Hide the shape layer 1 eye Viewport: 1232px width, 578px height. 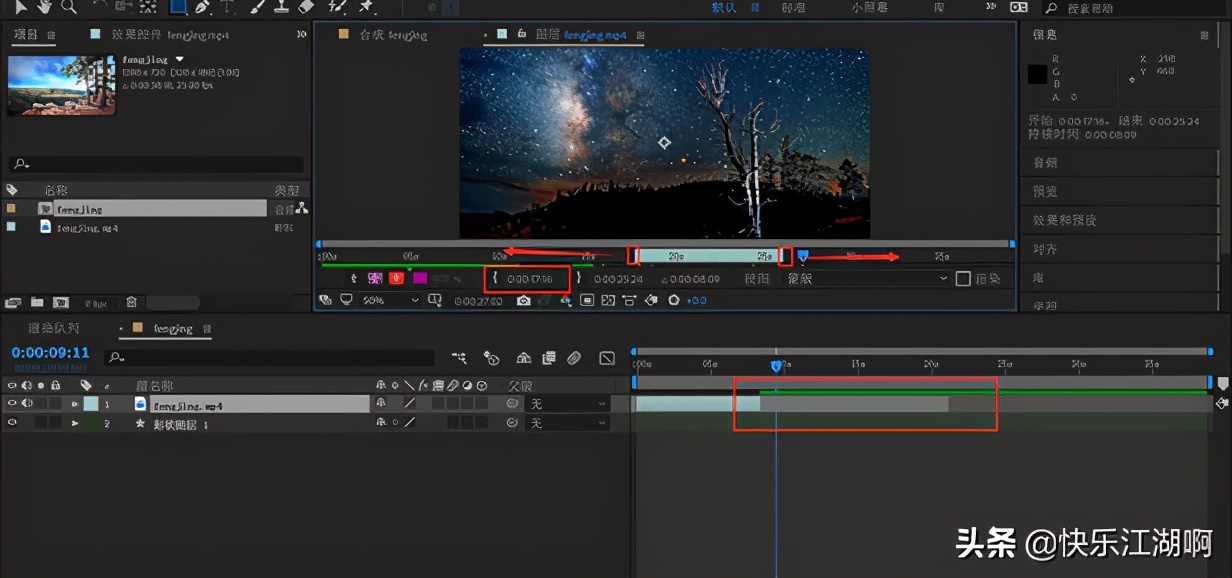click(x=12, y=423)
